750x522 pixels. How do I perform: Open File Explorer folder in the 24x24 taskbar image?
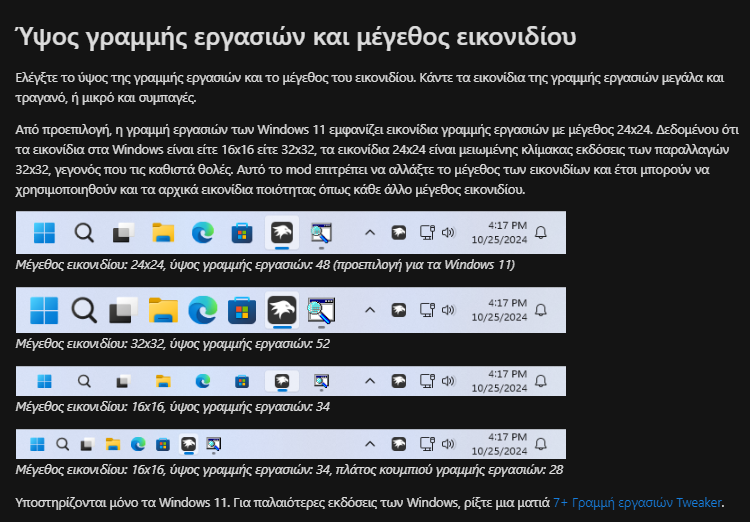[x=163, y=233]
